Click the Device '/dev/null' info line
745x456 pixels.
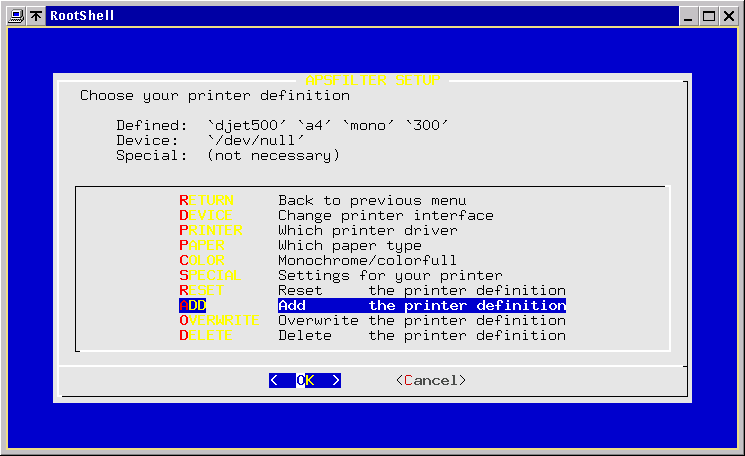click(210, 141)
